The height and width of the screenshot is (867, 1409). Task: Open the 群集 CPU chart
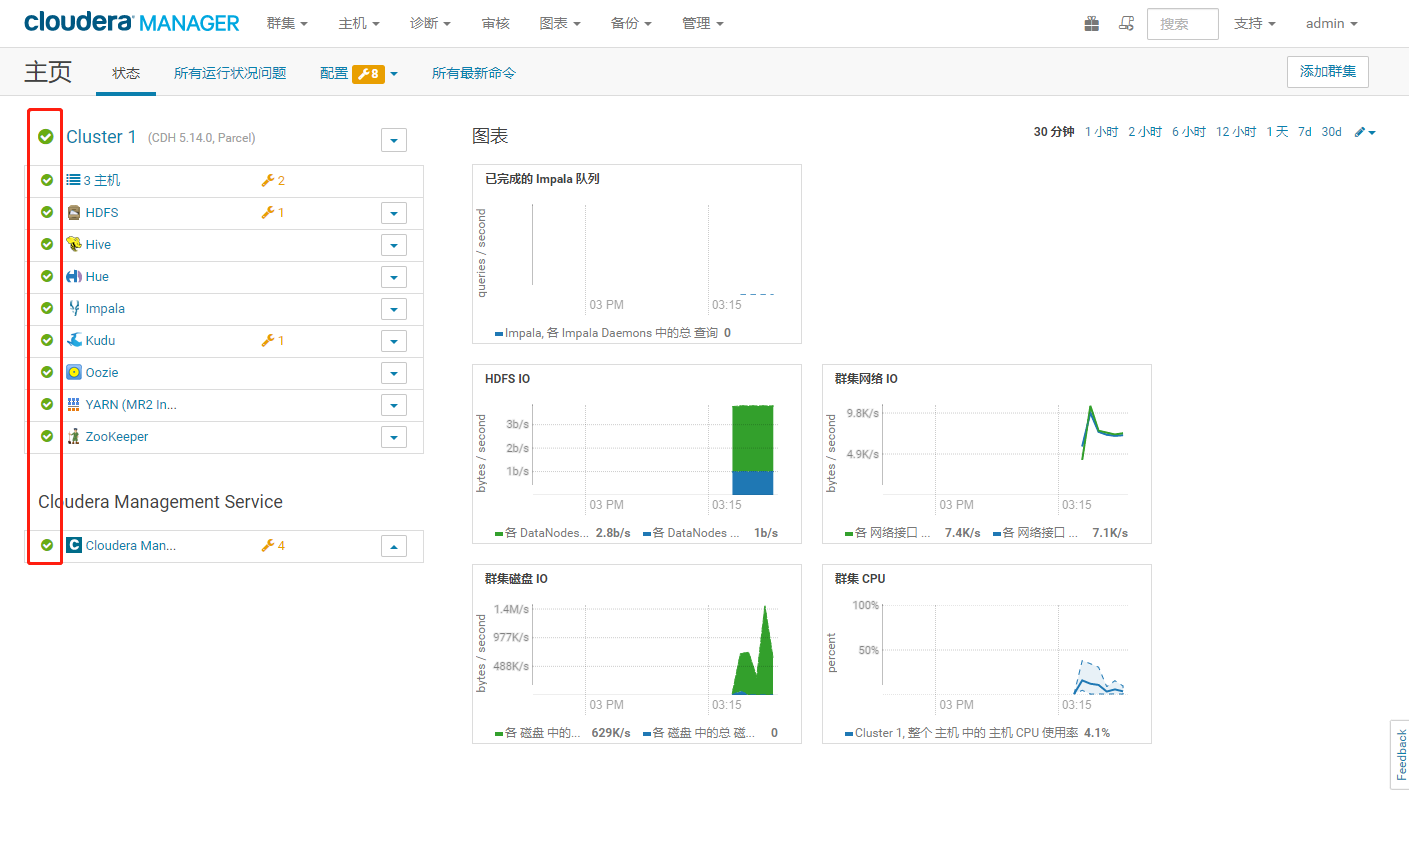987,654
